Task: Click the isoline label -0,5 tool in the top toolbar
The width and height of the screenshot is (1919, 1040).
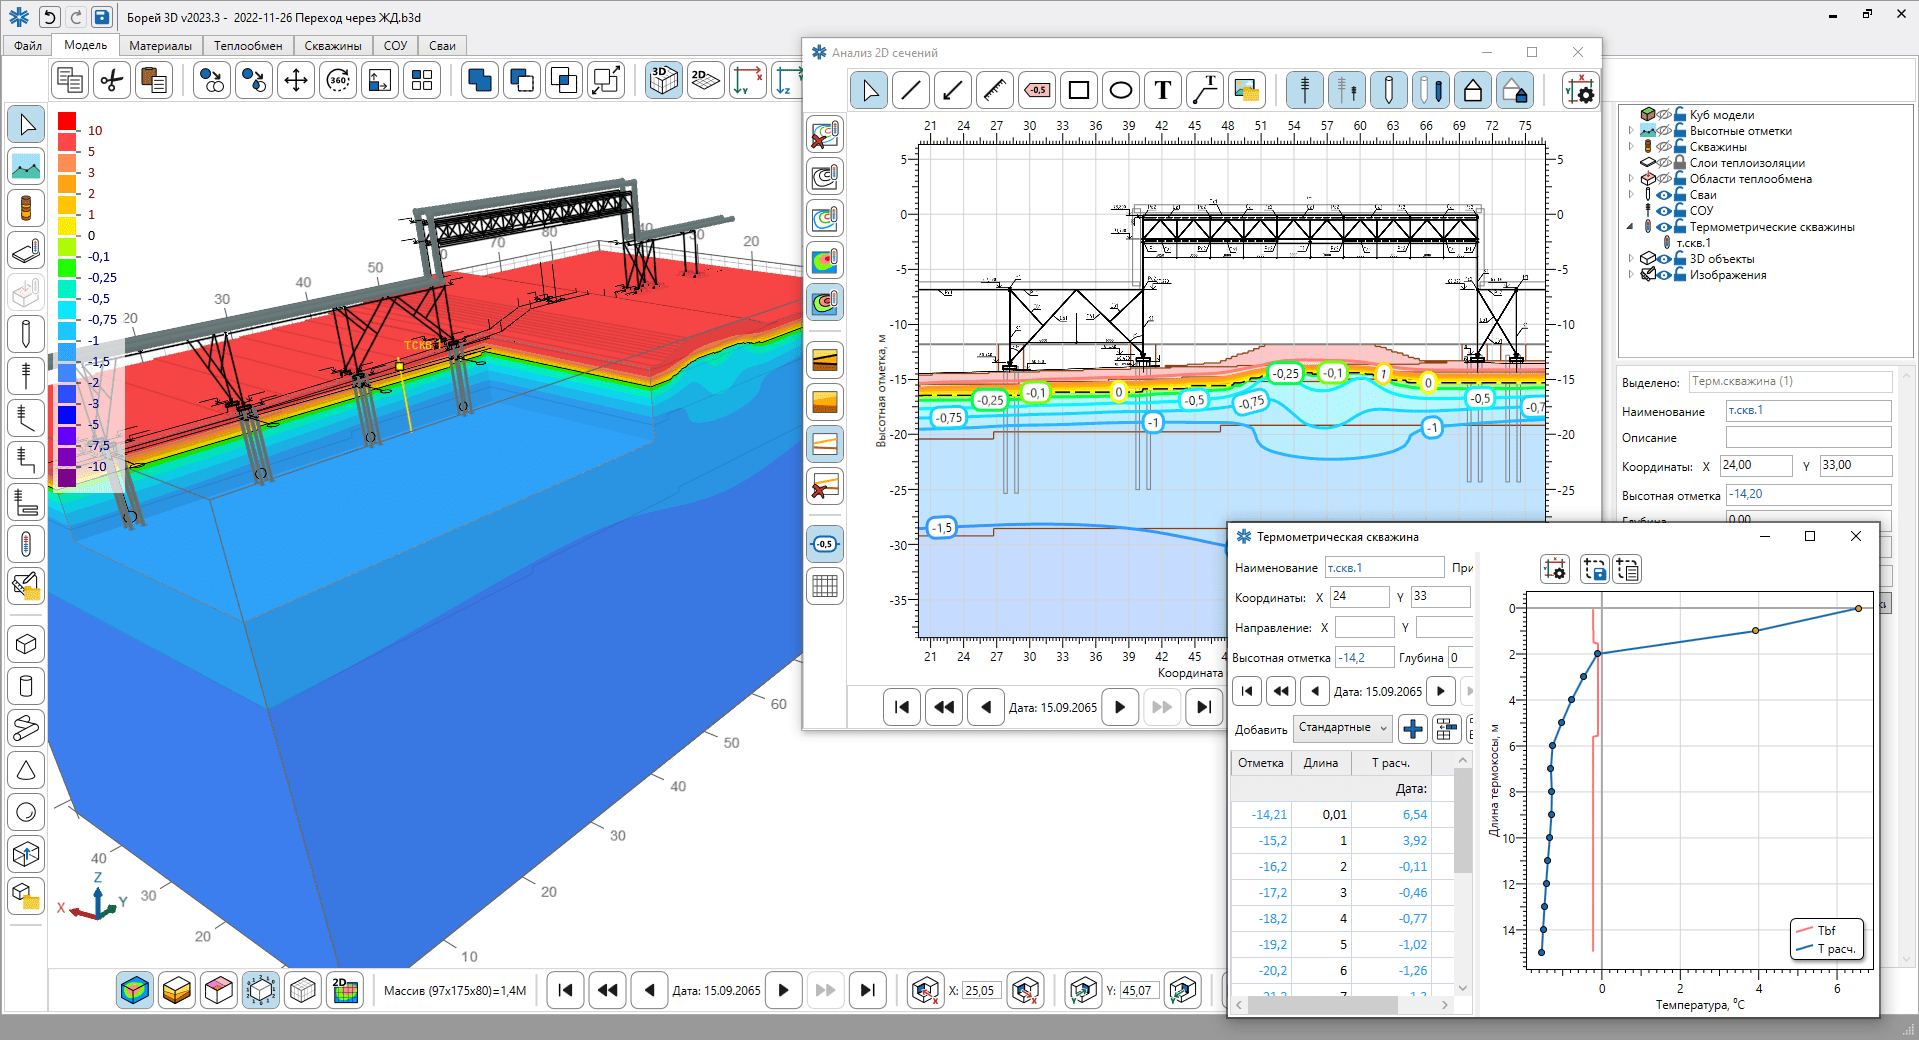Action: click(1037, 91)
